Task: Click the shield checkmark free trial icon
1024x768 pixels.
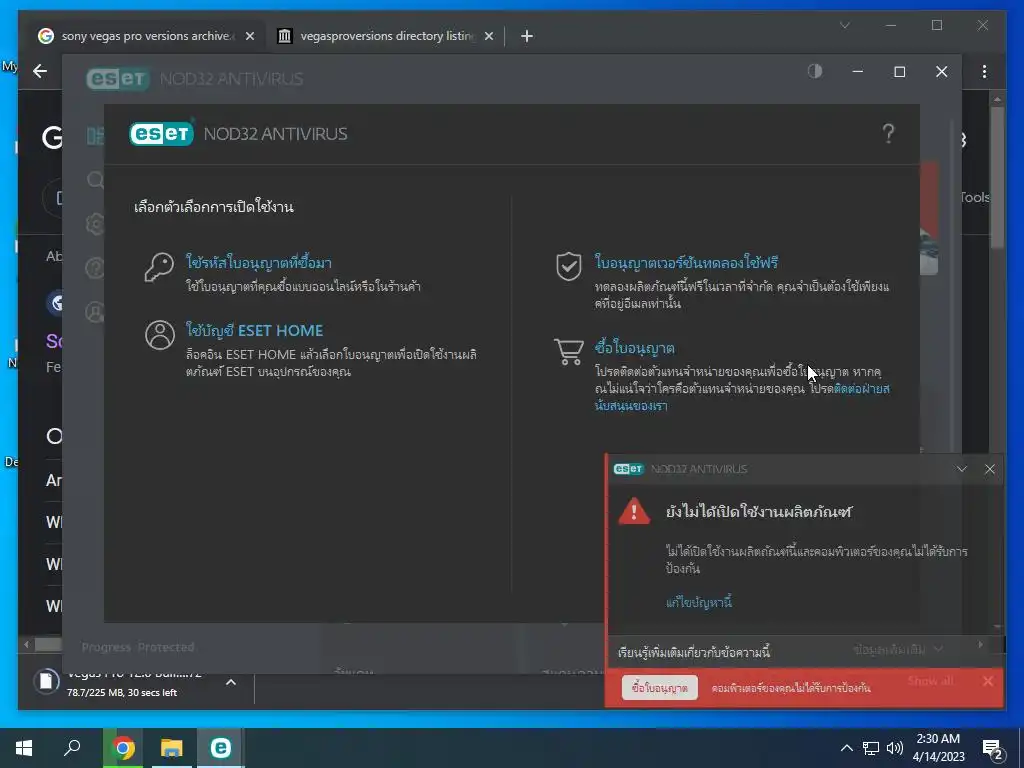Action: click(569, 266)
